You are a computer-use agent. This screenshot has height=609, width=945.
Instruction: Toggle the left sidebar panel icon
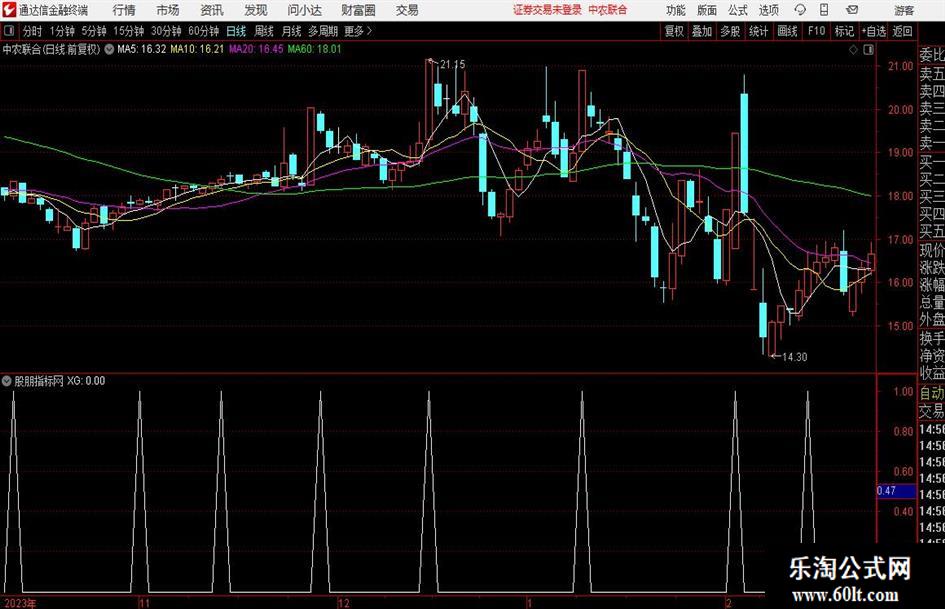[x=9, y=31]
